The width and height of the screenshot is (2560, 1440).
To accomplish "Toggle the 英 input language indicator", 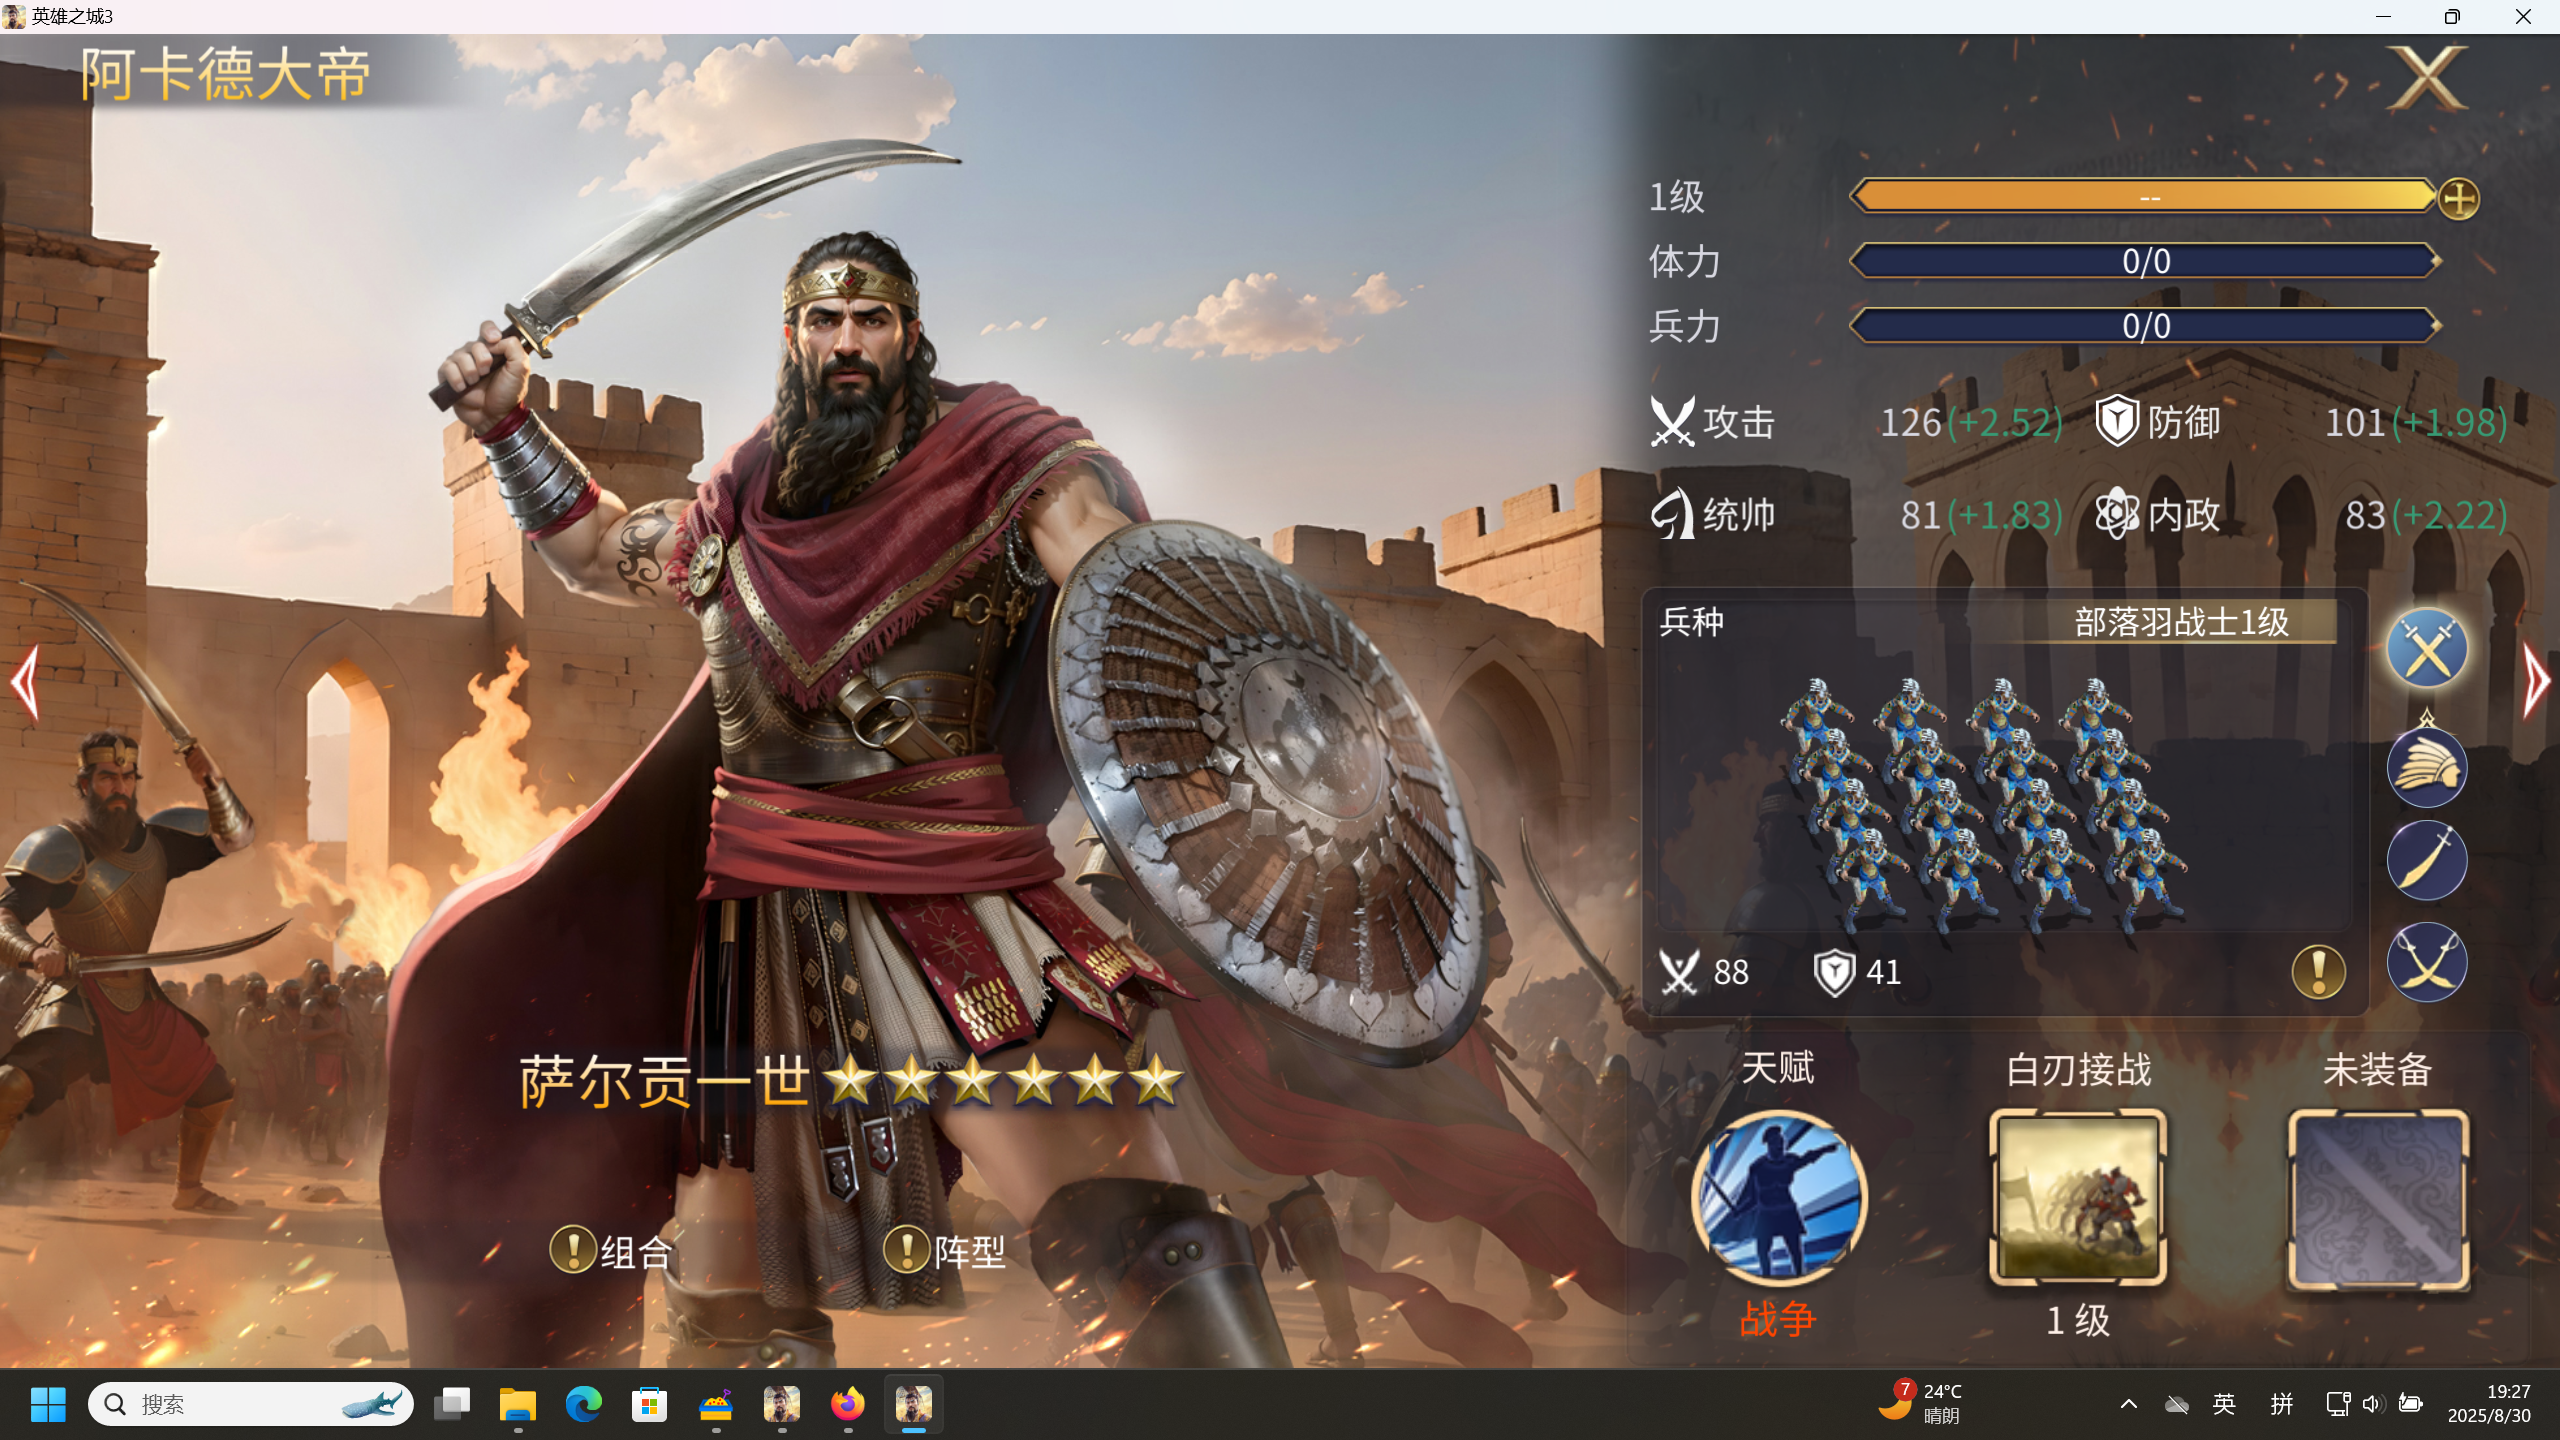I will 2224,1404.
